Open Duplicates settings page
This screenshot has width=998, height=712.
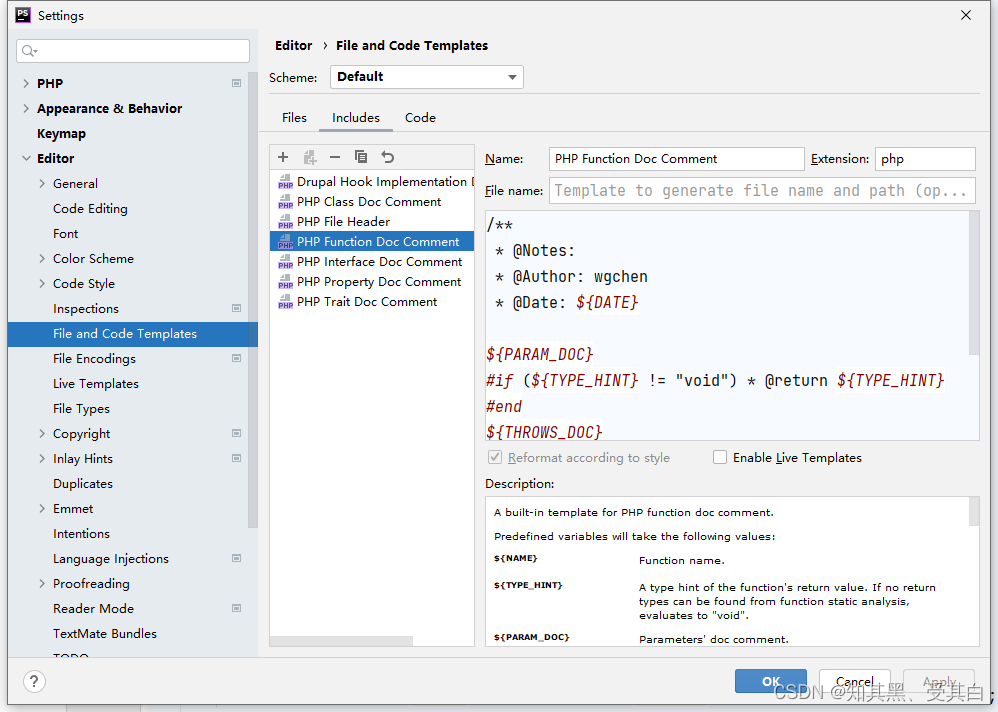pos(83,484)
